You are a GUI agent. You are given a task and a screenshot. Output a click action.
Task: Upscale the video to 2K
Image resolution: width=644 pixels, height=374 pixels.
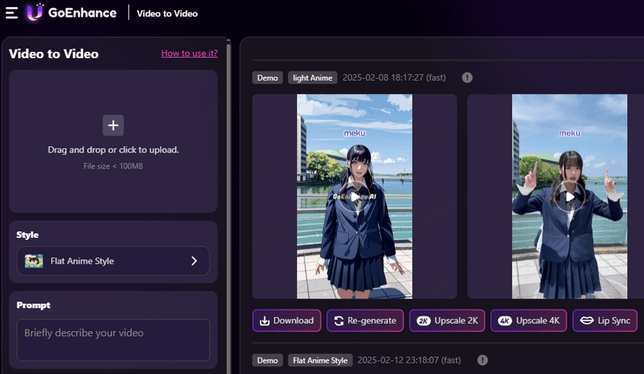(447, 321)
